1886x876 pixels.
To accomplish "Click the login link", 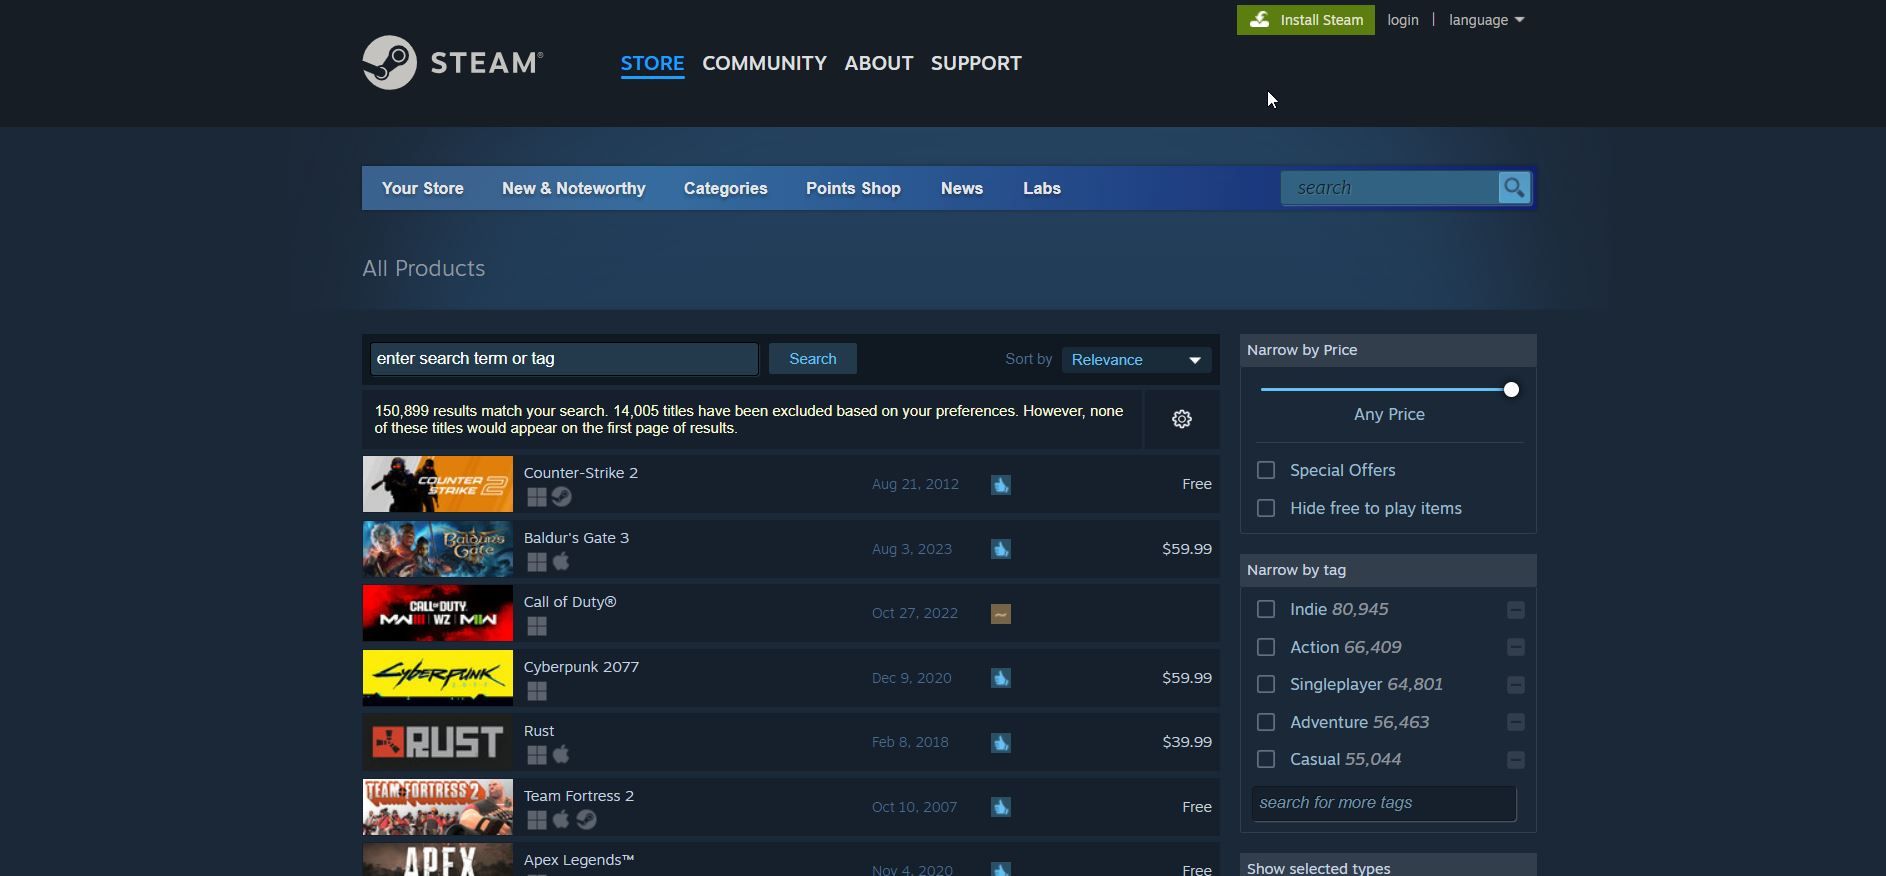I will 1402,20.
